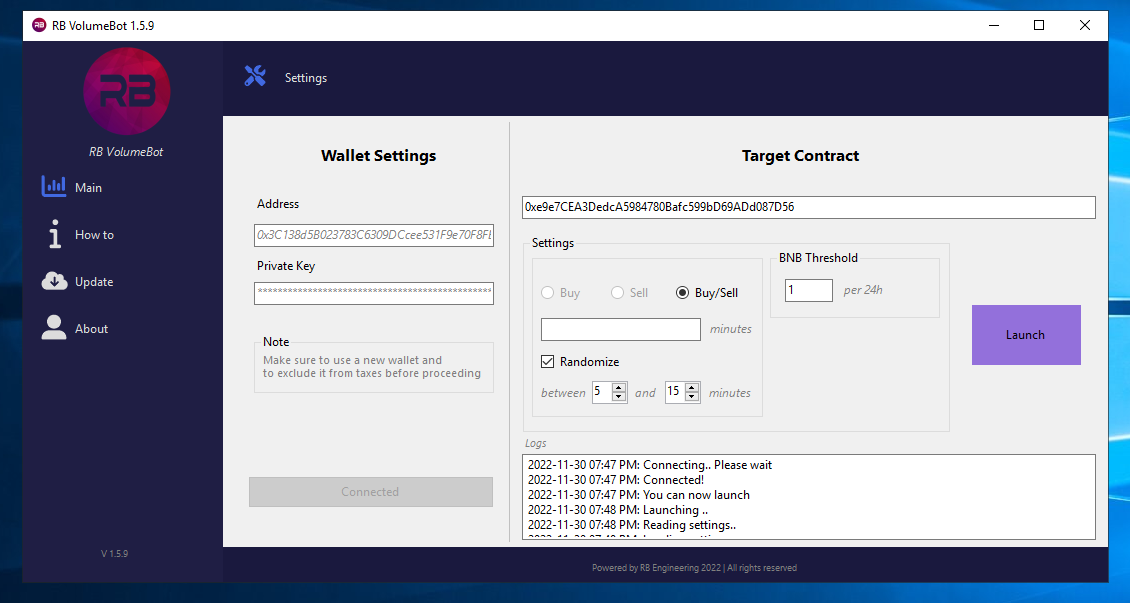Open the About section
Screen dimensions: 1130x603
(x=92, y=329)
